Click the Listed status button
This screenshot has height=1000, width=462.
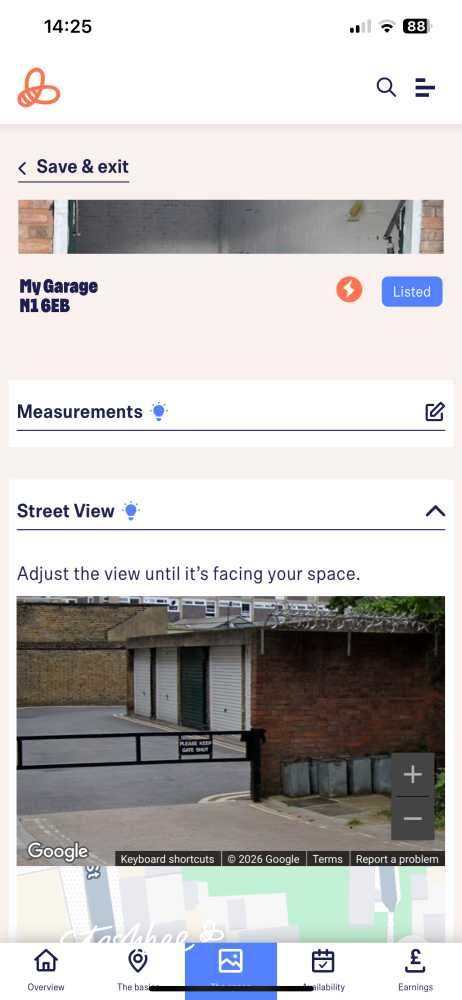point(412,291)
